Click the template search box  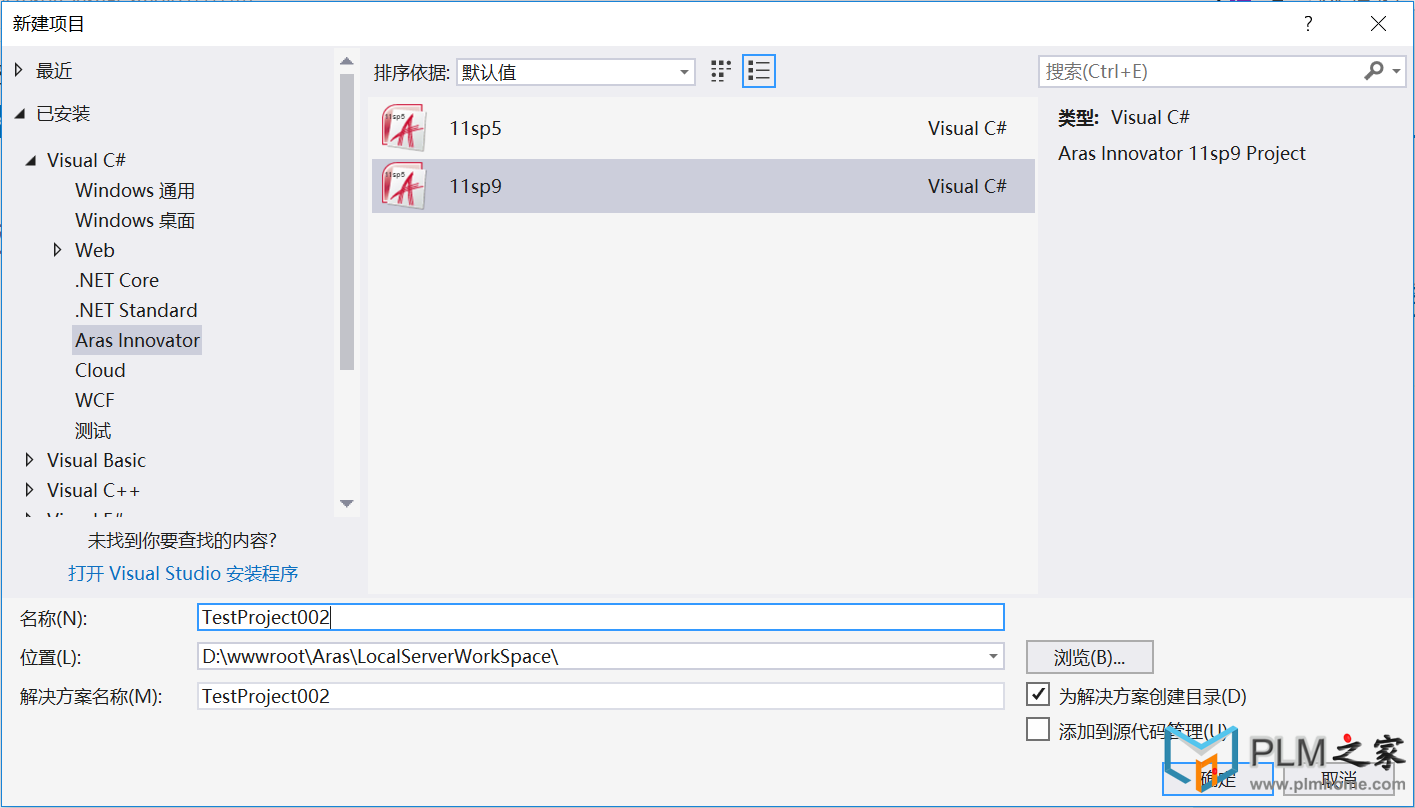pyautogui.click(x=1200, y=71)
